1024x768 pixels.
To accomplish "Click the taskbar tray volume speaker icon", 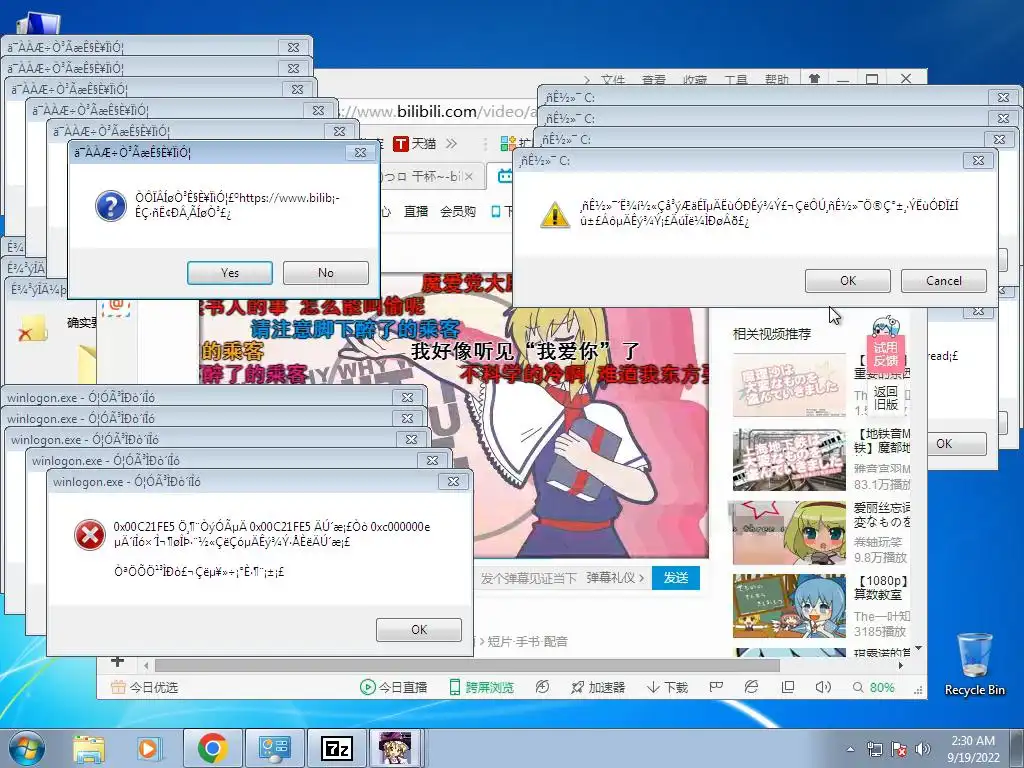I will tap(923, 749).
